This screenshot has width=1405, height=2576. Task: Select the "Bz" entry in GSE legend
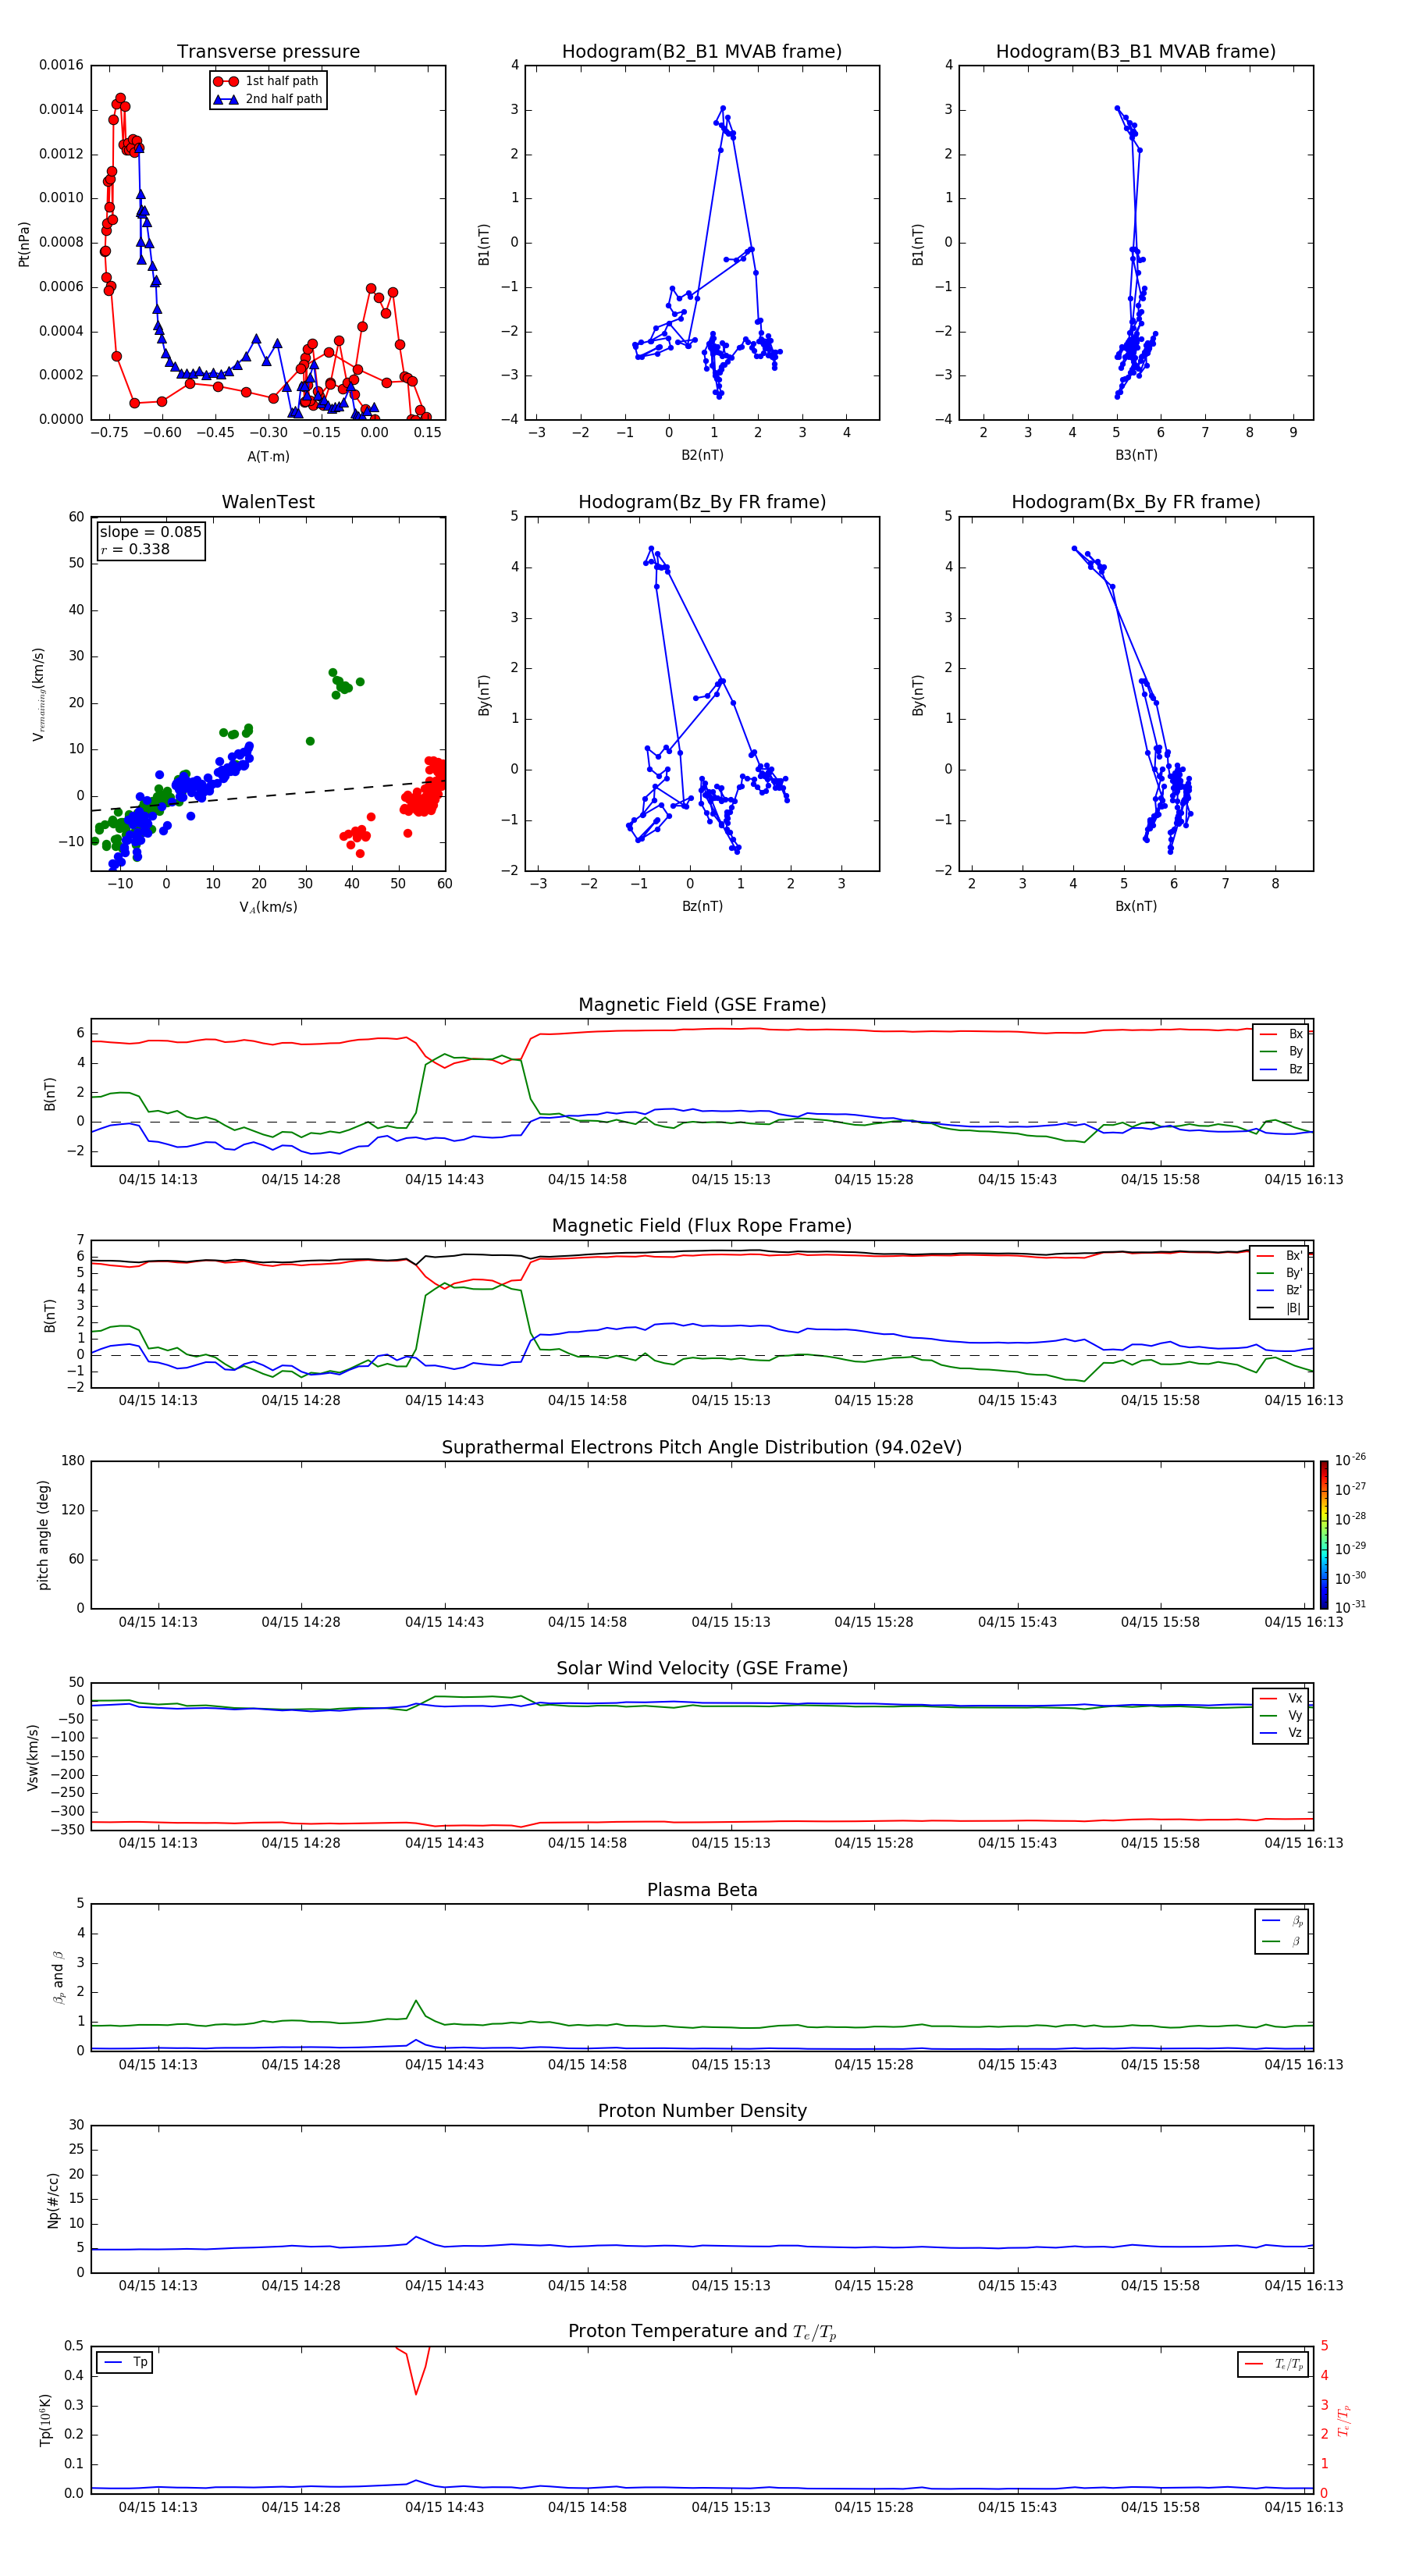click(1282, 1069)
